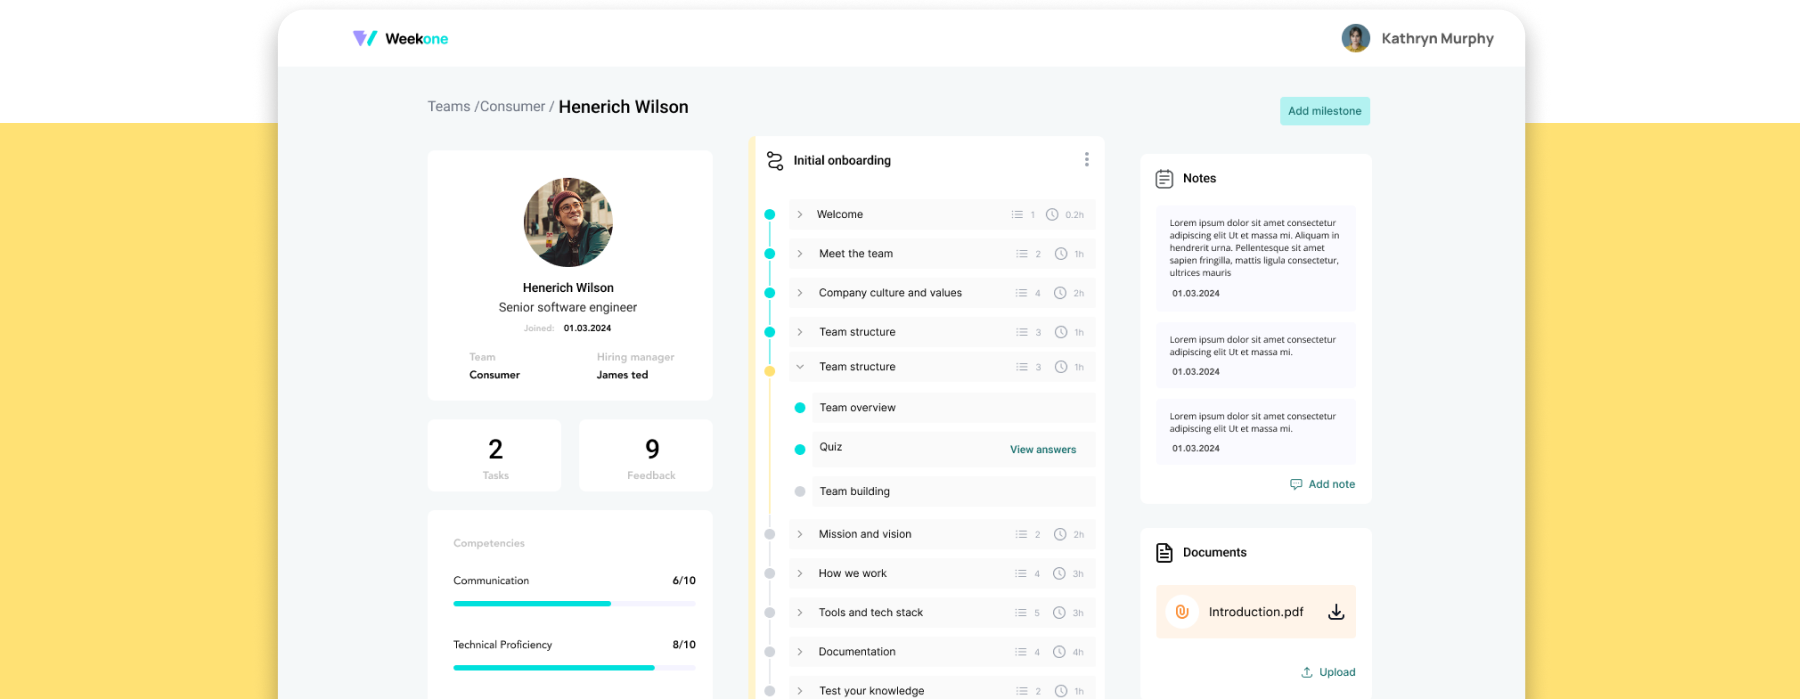This screenshot has height=699, width=1800.
Task: Open Kathryn Murphy's profile avatar
Action: click(1355, 39)
